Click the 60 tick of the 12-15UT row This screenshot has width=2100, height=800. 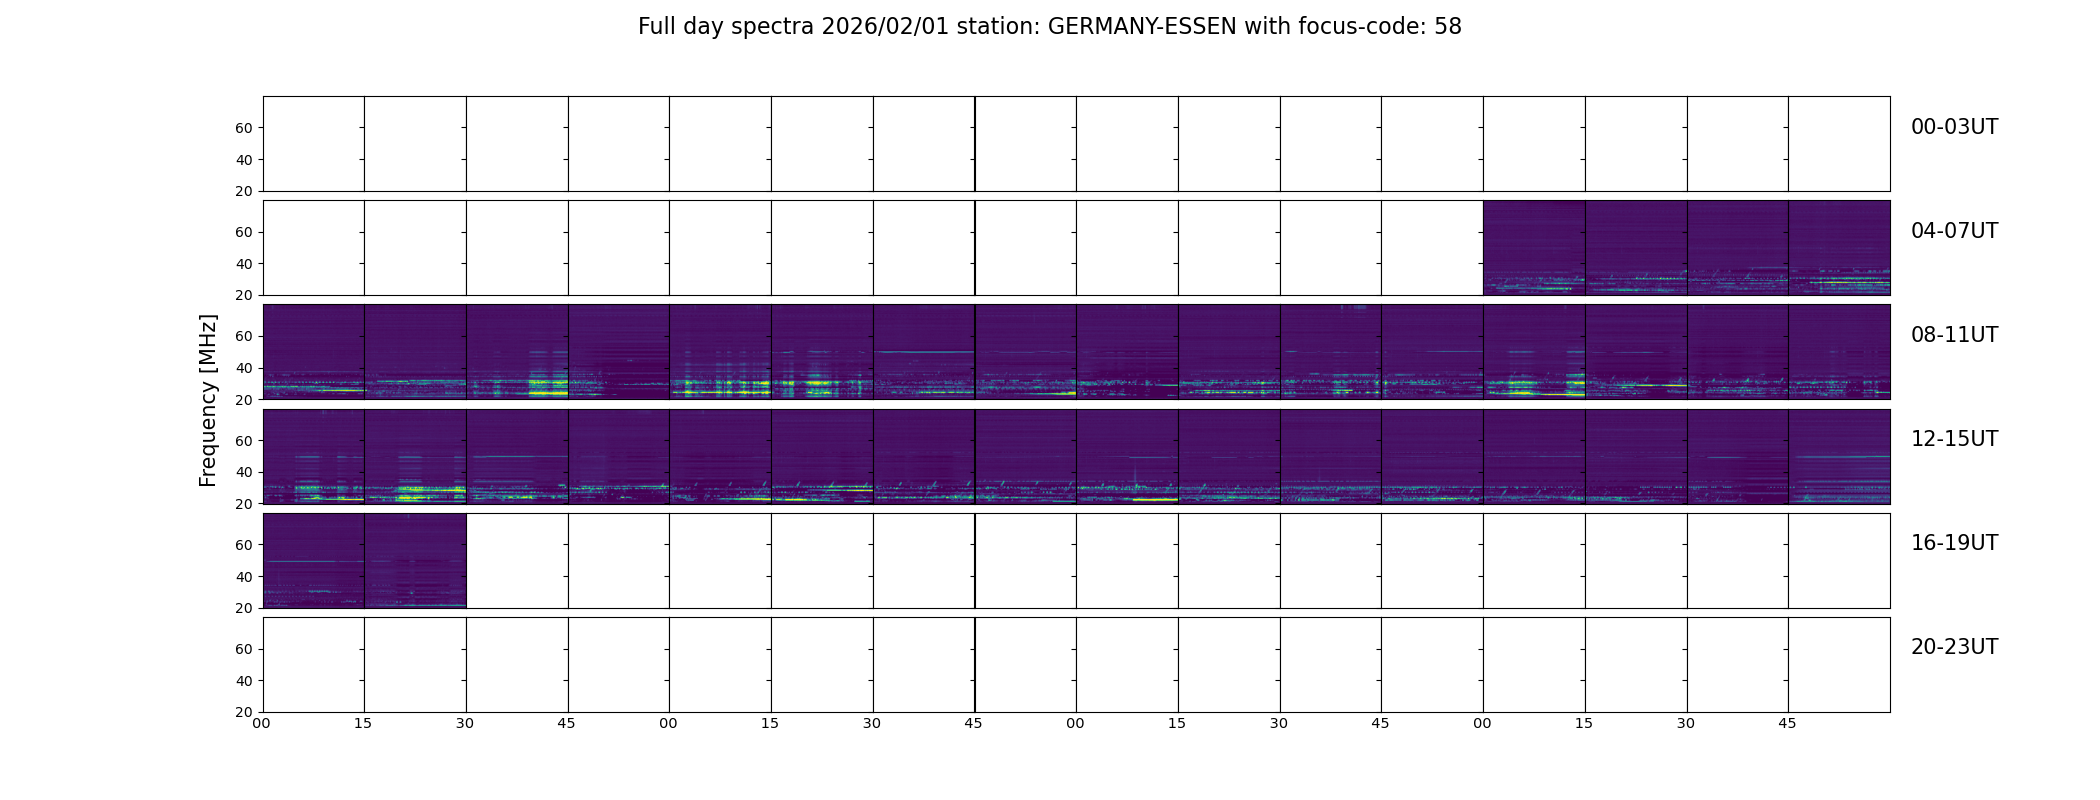(243, 441)
